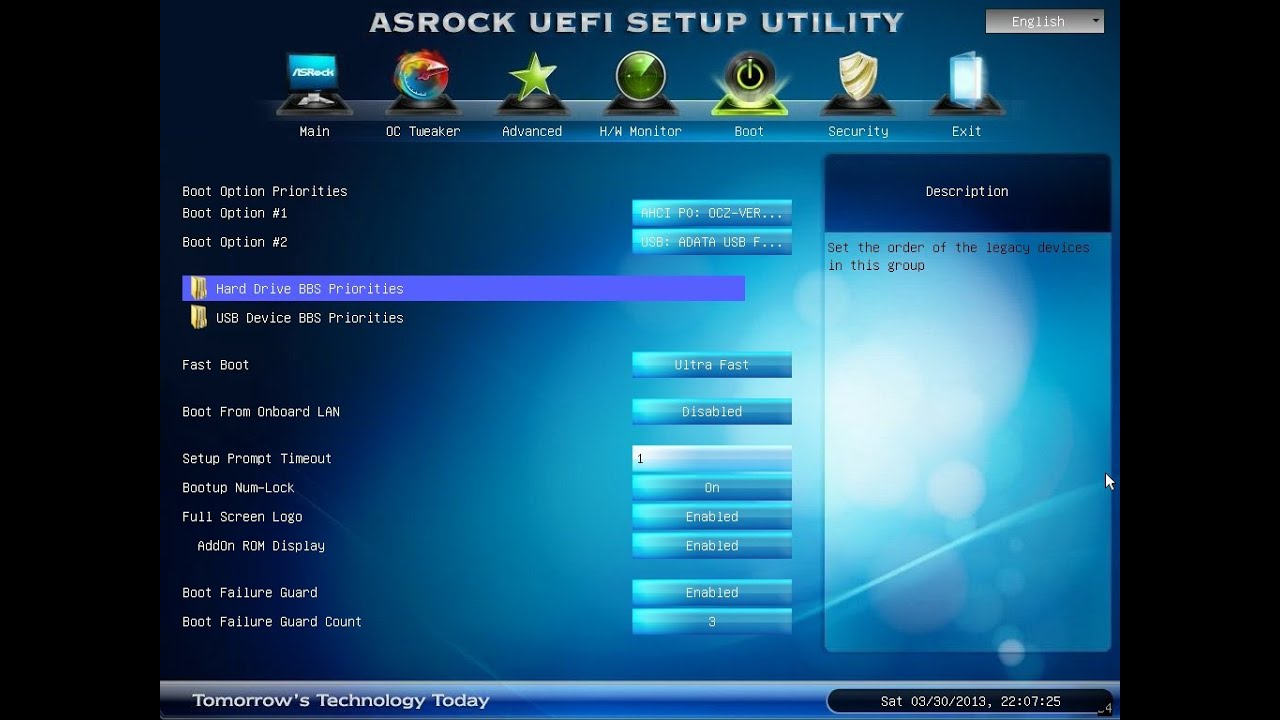Screen dimensions: 1280x720
Task: Open the OC Tweaker gauge icon
Action: (423, 81)
